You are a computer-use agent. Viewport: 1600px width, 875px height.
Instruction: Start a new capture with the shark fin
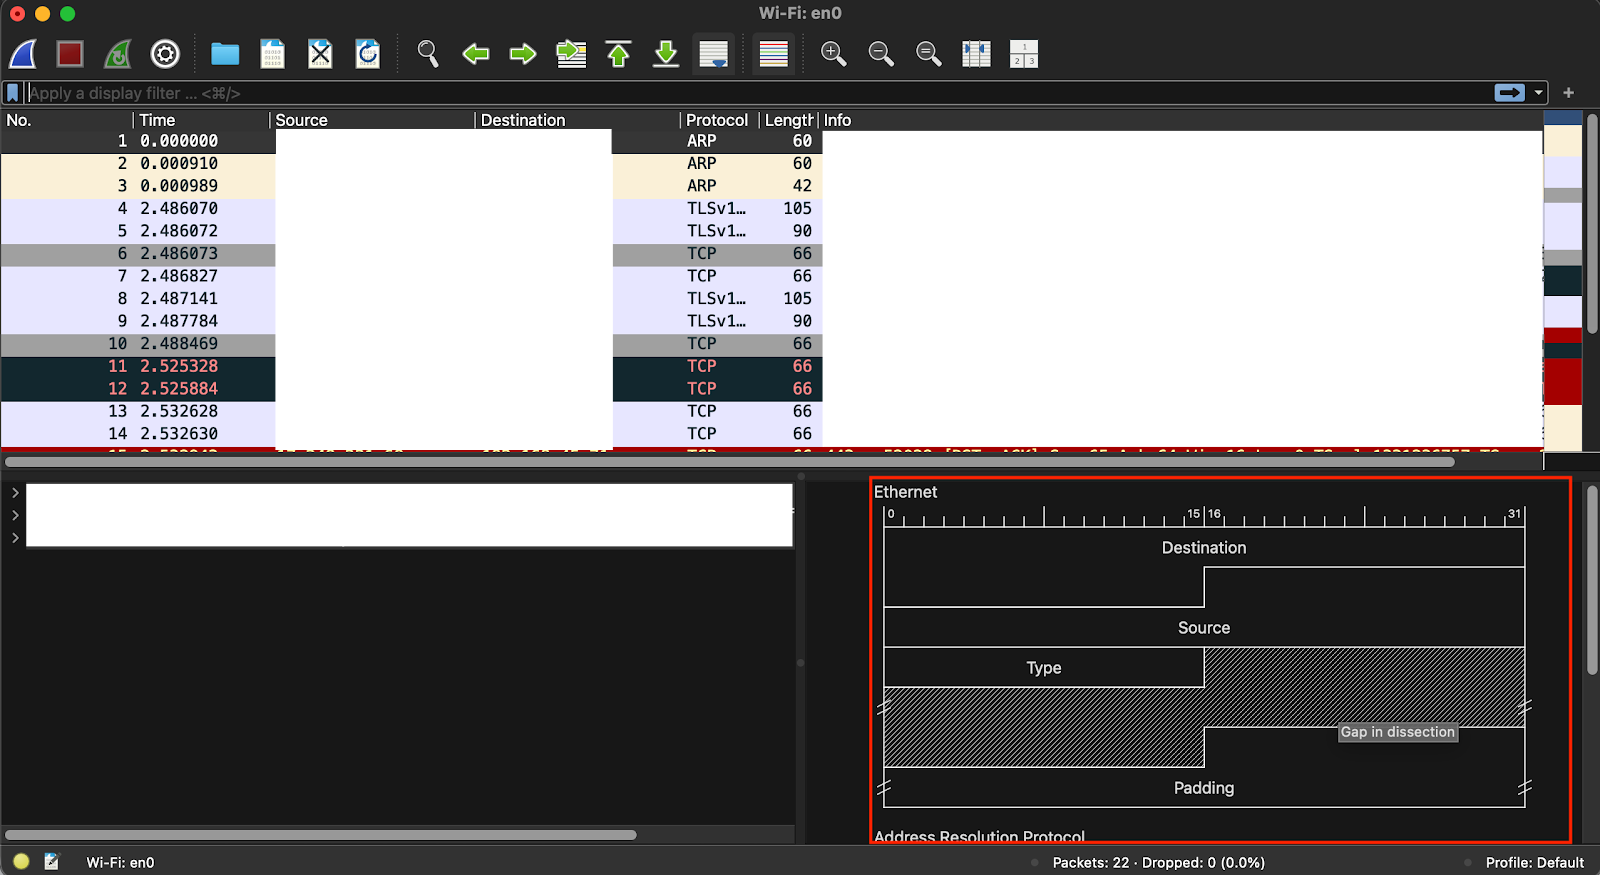click(23, 54)
